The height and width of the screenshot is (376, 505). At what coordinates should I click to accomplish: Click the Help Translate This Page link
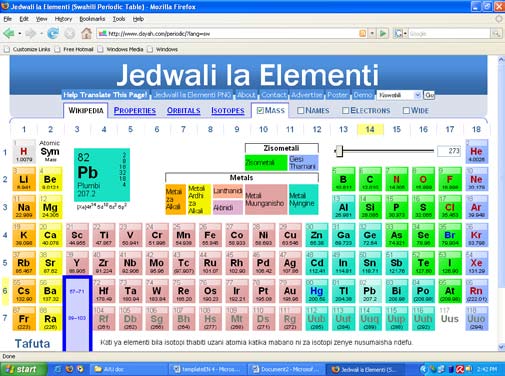coord(105,95)
